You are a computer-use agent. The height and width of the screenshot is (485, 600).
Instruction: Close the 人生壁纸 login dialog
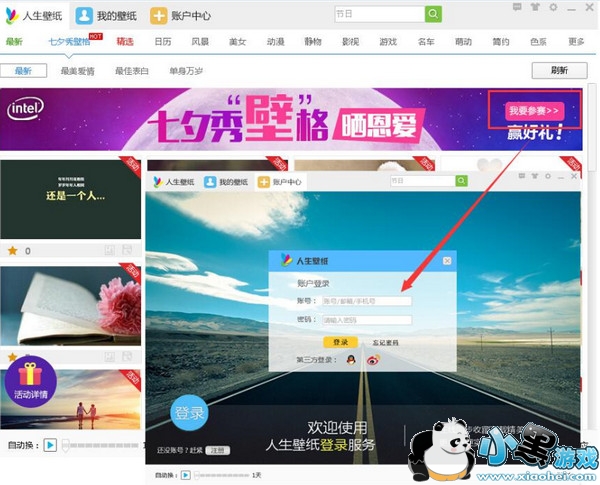tap(447, 261)
